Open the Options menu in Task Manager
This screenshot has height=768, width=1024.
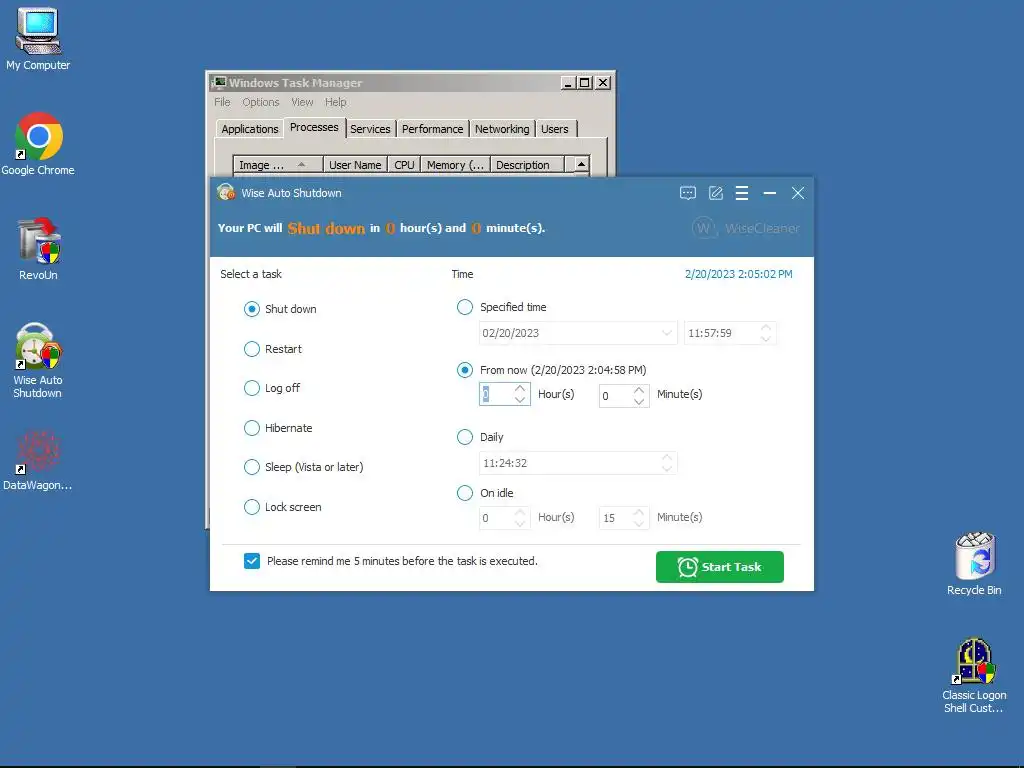(x=261, y=102)
